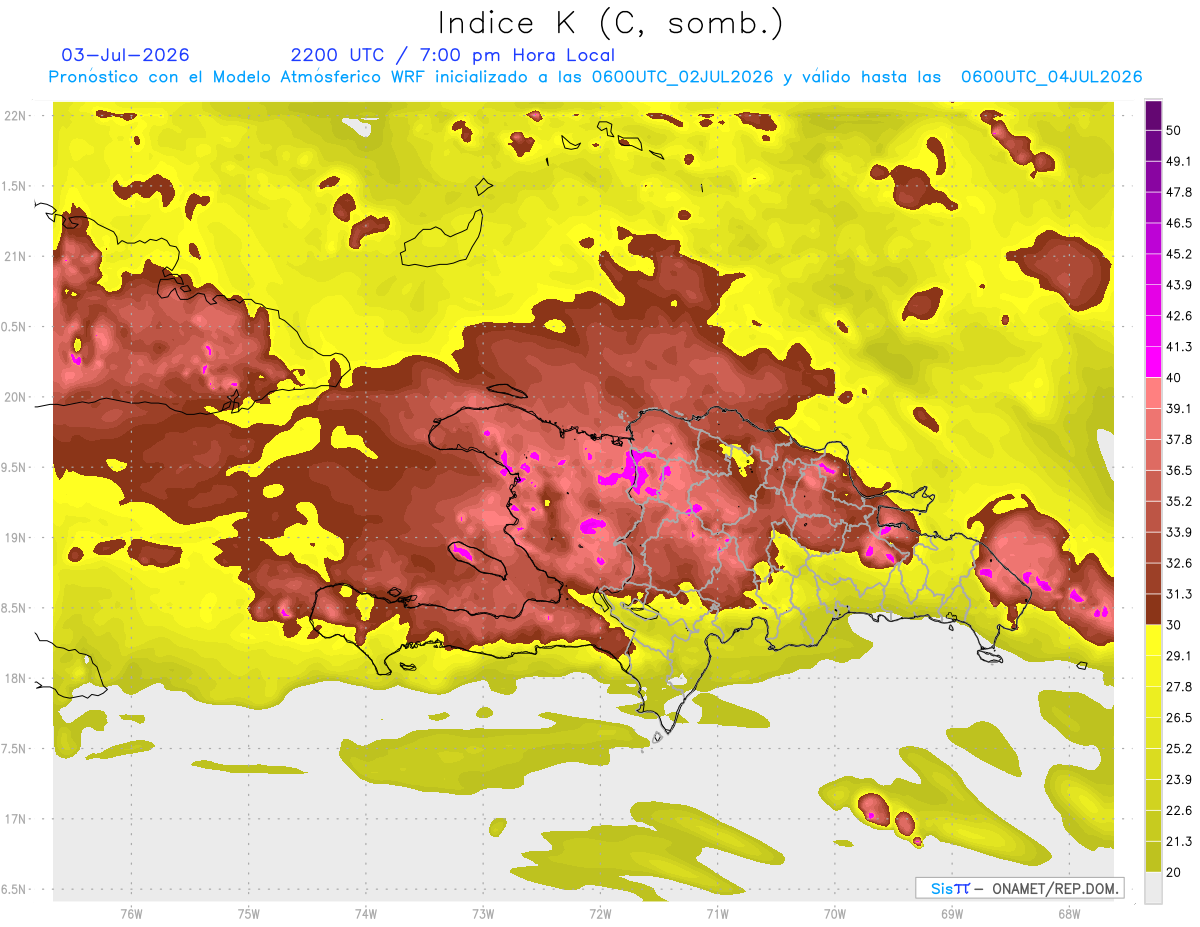The width and height of the screenshot is (1200, 927).
Task: Click the latitude label "18N"
Action: pos(16,678)
